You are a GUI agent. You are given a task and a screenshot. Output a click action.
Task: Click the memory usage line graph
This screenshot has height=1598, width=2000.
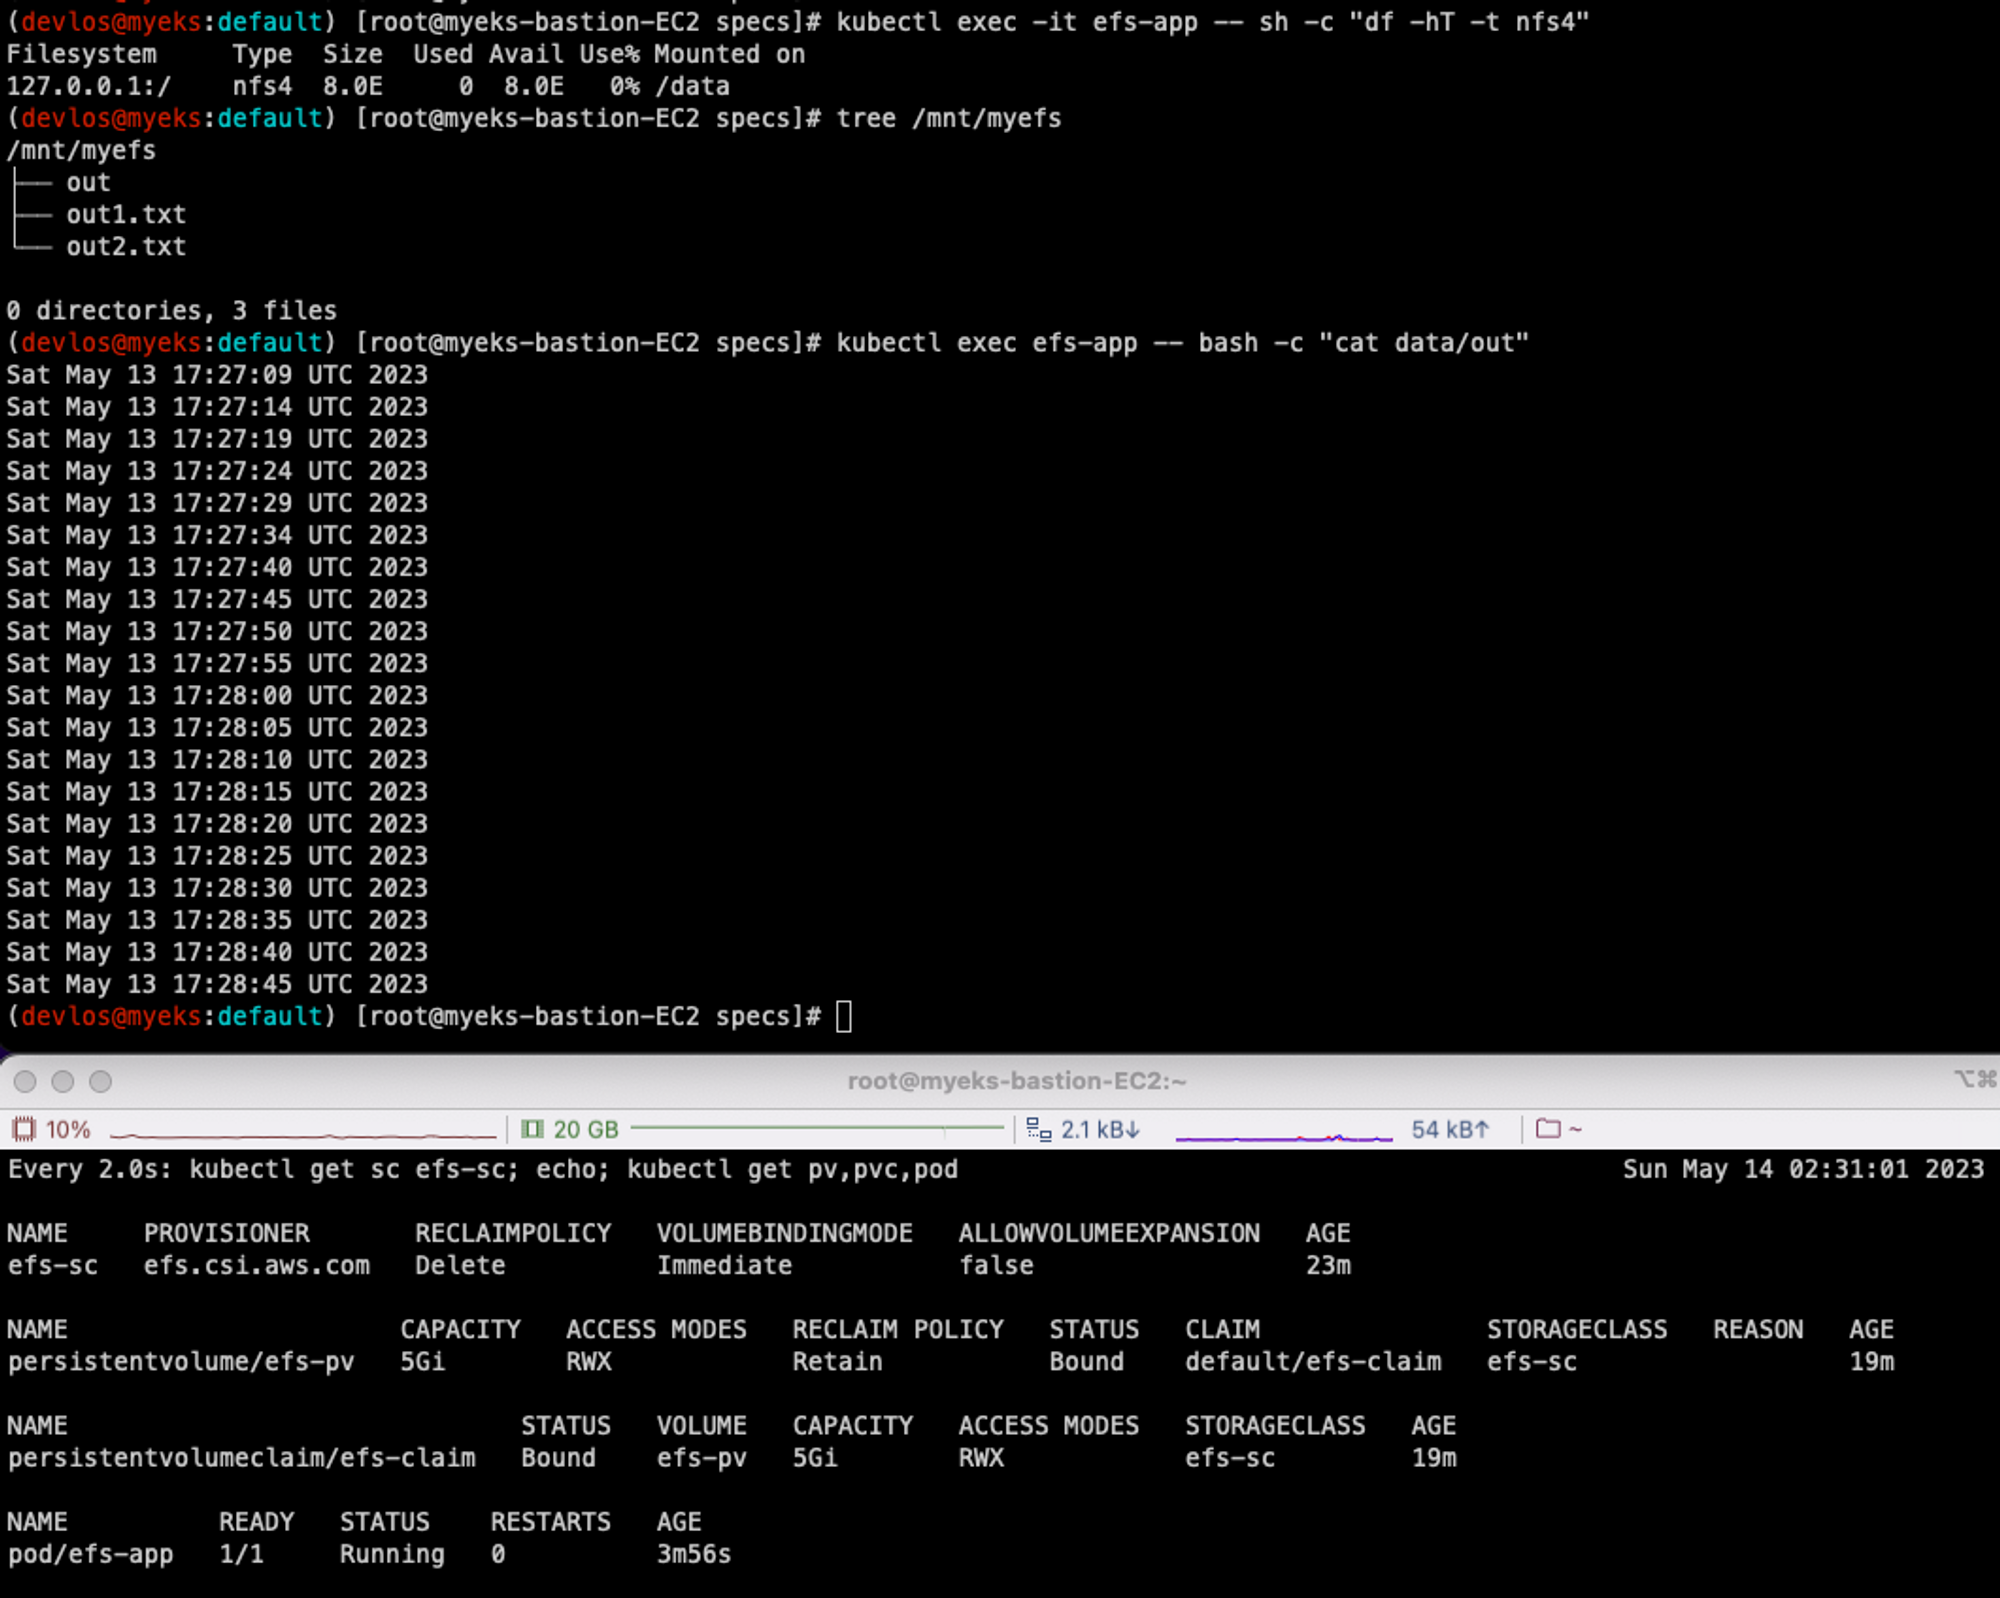coord(815,1128)
